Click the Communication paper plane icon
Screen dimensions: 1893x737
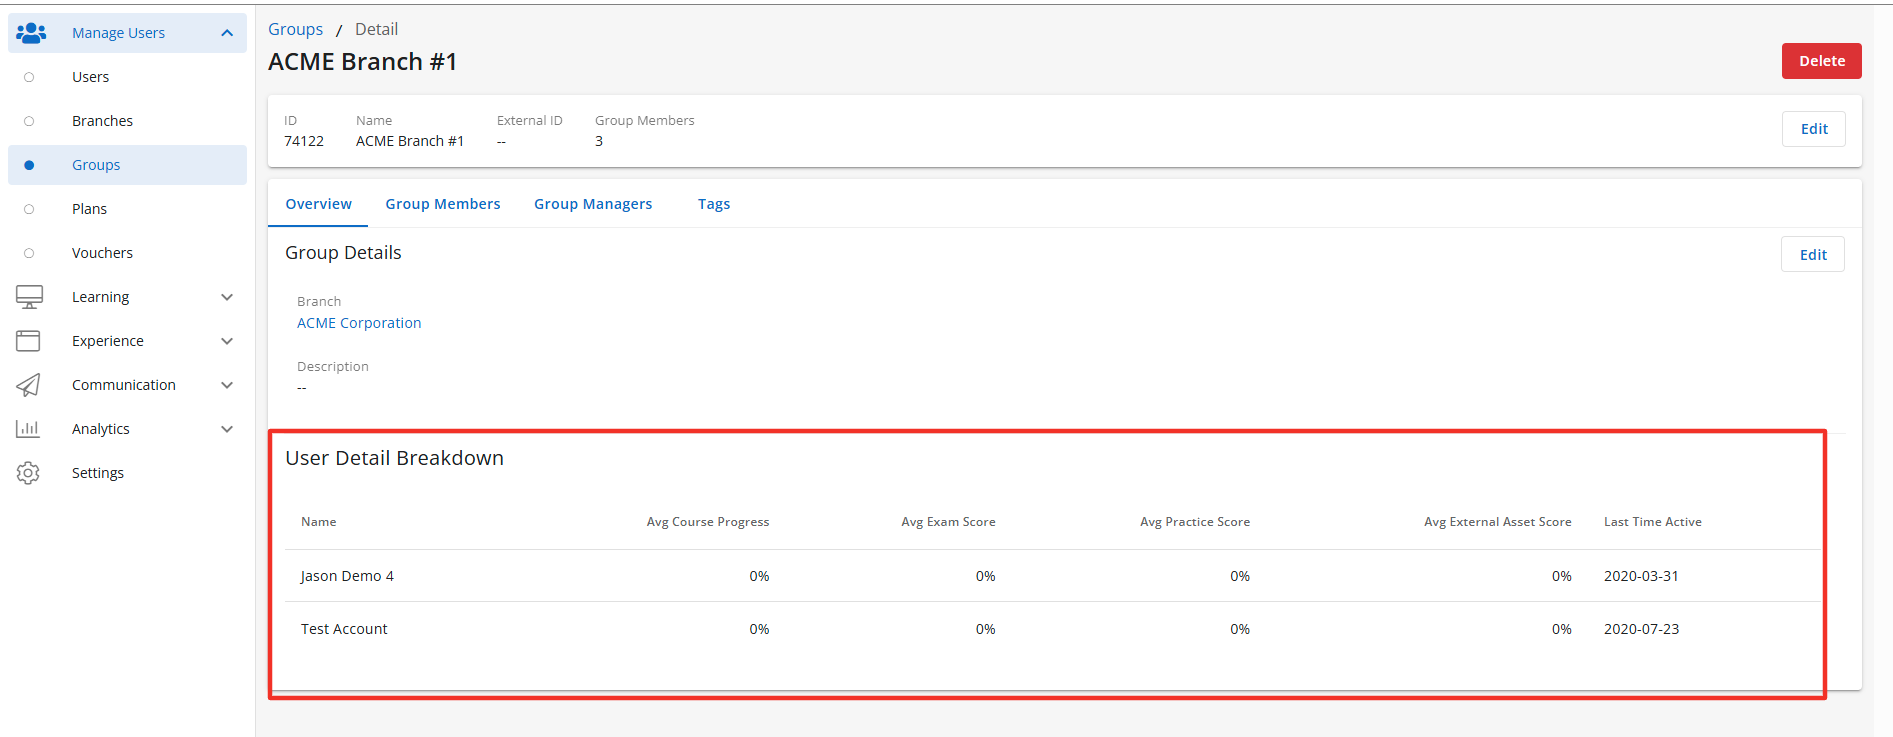(x=28, y=385)
